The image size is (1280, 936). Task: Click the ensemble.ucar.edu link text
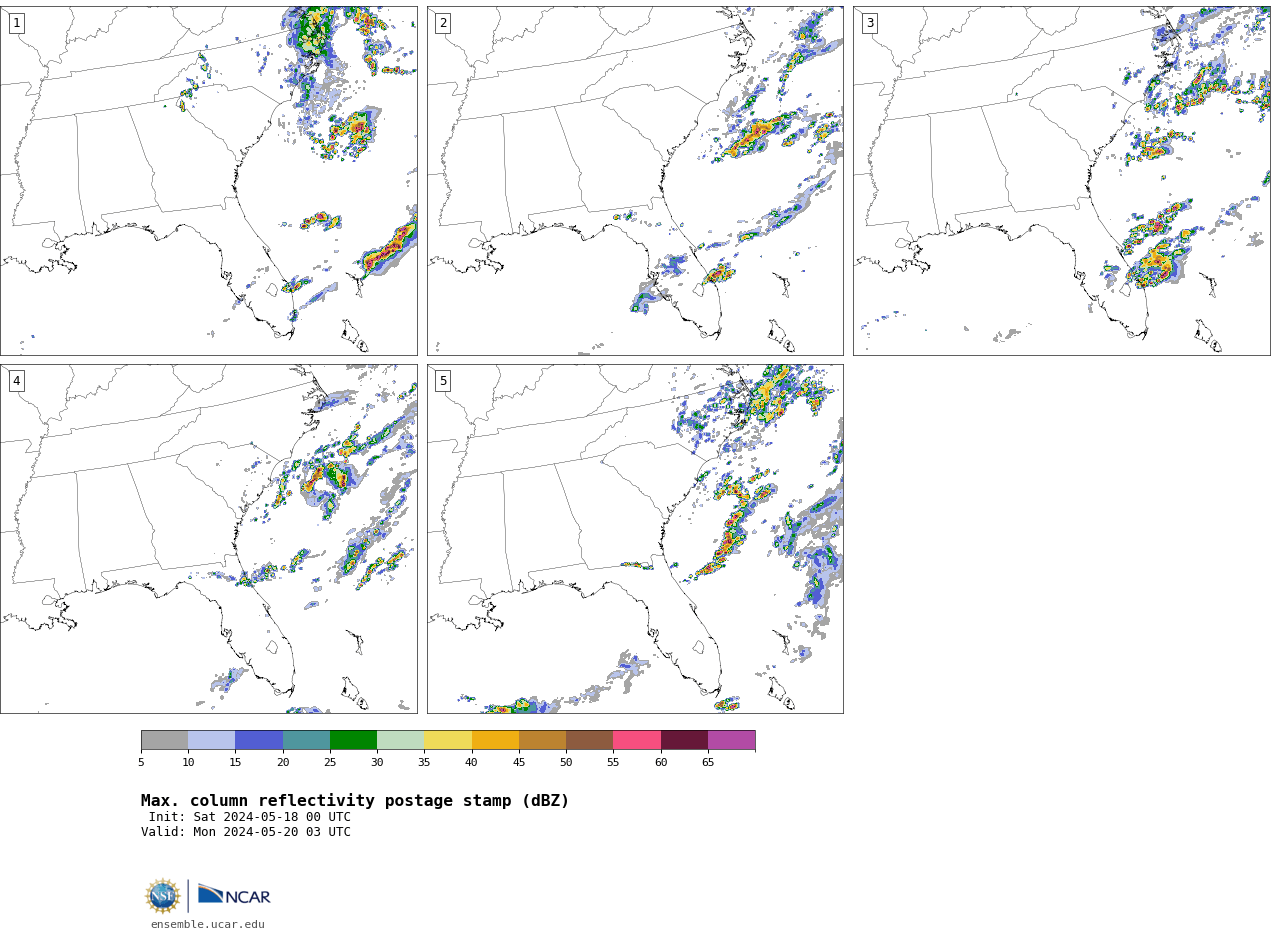point(208,925)
